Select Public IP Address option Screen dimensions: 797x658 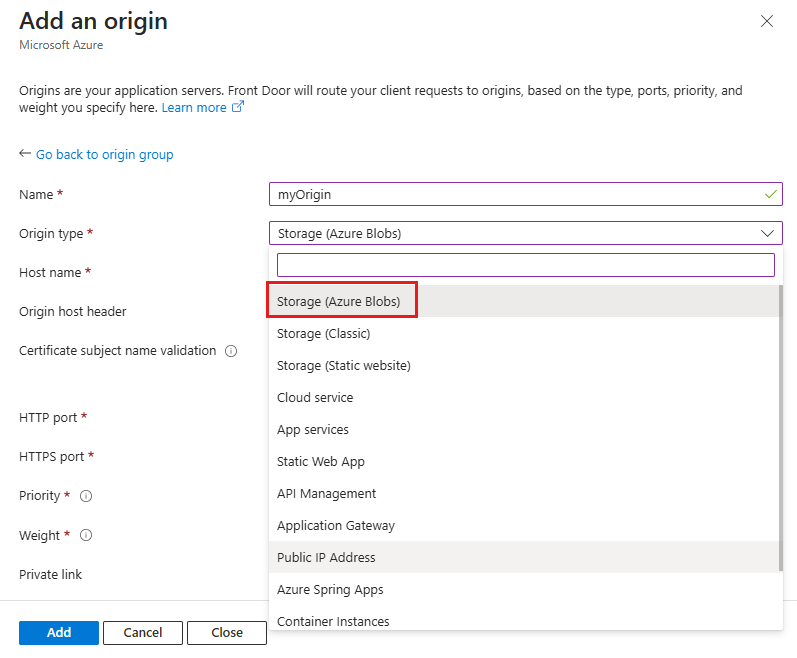(524, 557)
